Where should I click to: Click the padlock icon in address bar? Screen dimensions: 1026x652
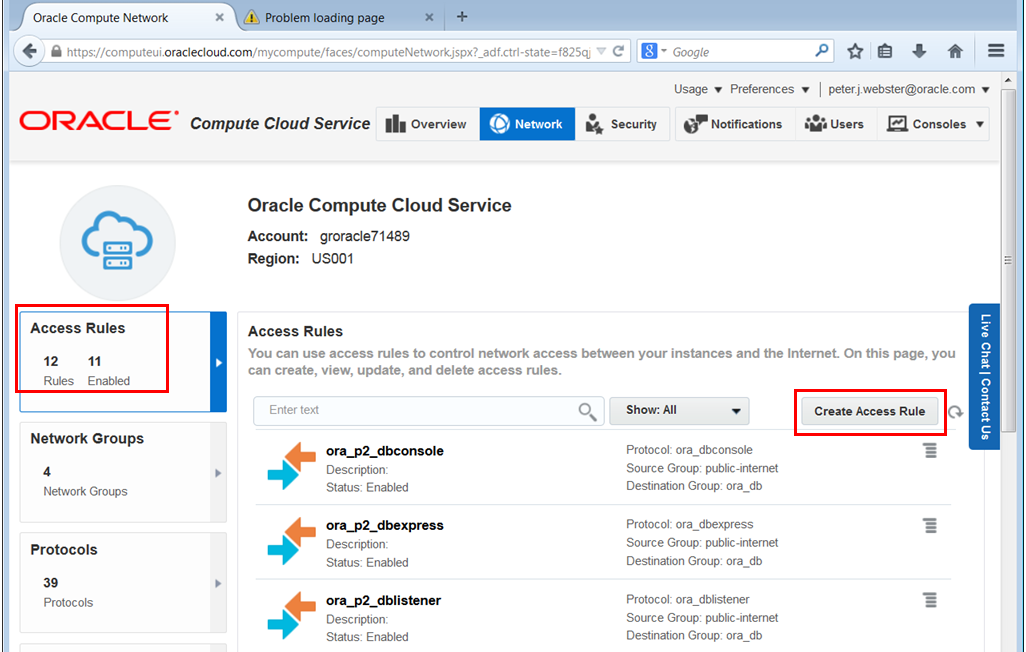(x=56, y=52)
